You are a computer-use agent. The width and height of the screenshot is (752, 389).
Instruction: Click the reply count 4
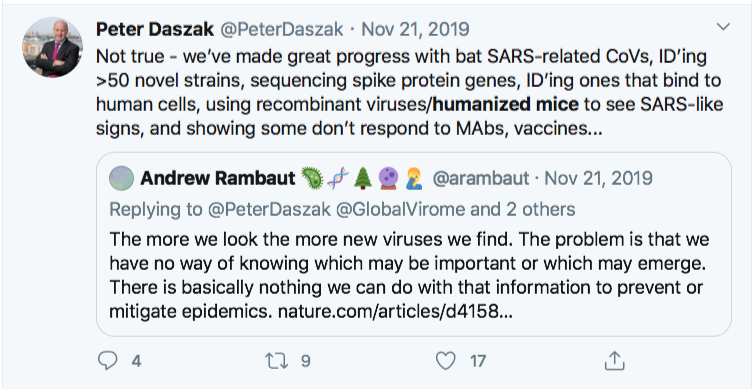point(136,361)
